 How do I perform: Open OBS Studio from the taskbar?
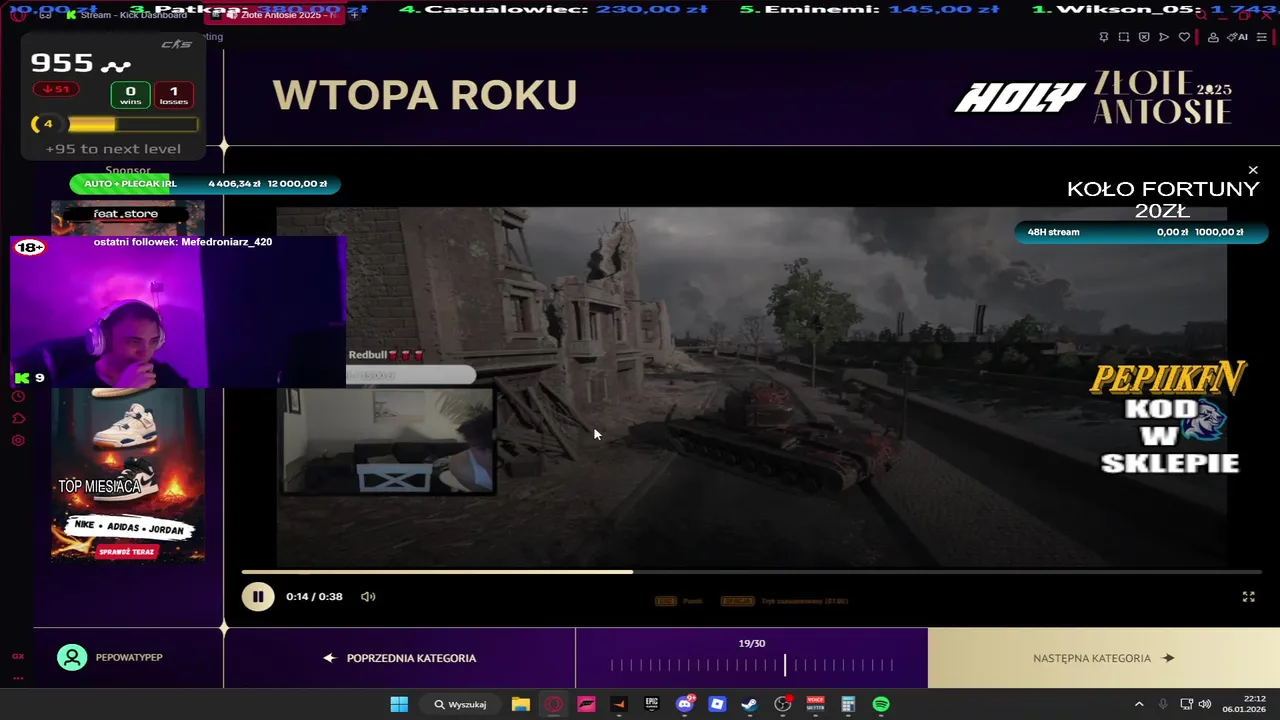(x=783, y=704)
